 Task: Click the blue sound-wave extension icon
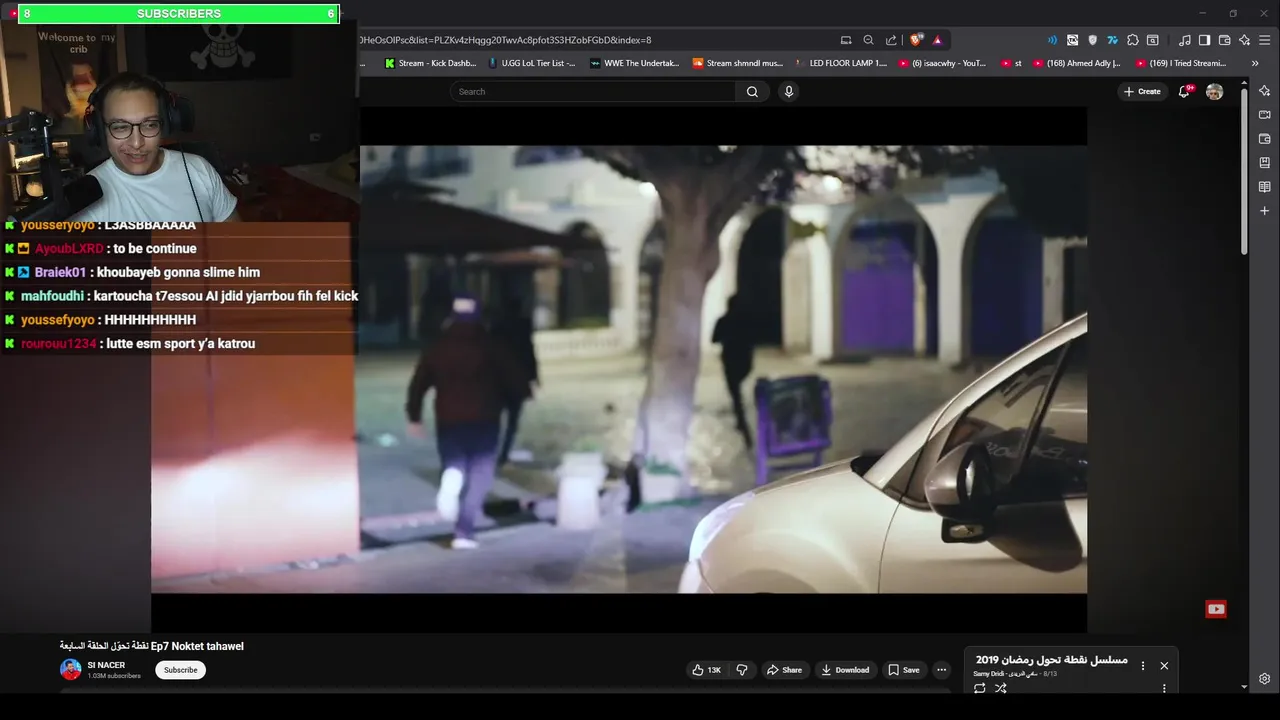[x=1052, y=40]
